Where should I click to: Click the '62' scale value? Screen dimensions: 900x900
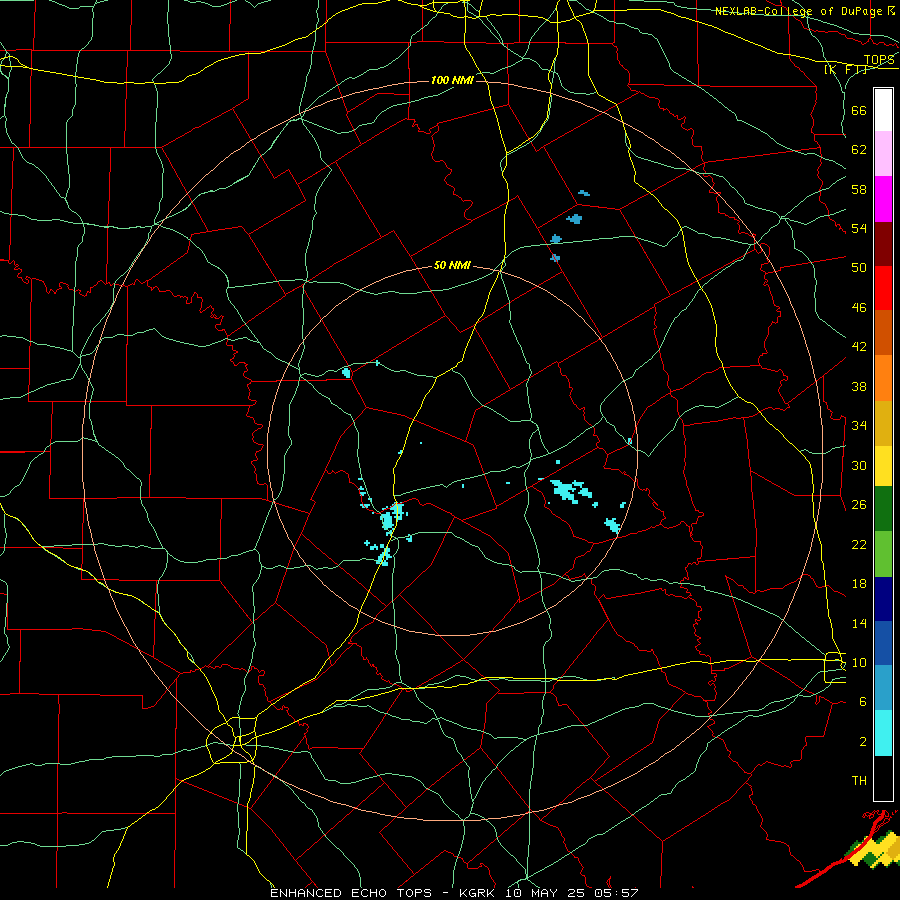[859, 150]
